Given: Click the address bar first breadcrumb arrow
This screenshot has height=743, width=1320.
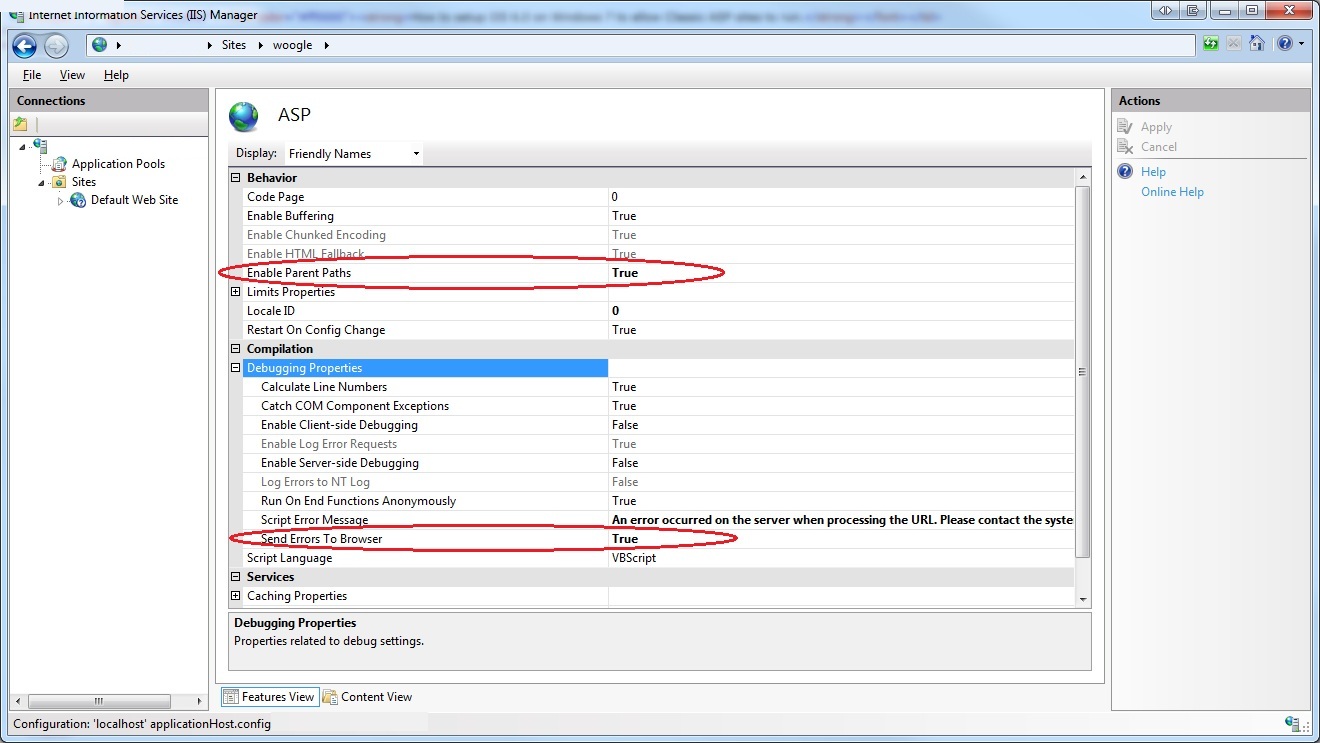Looking at the screenshot, I should (118, 45).
